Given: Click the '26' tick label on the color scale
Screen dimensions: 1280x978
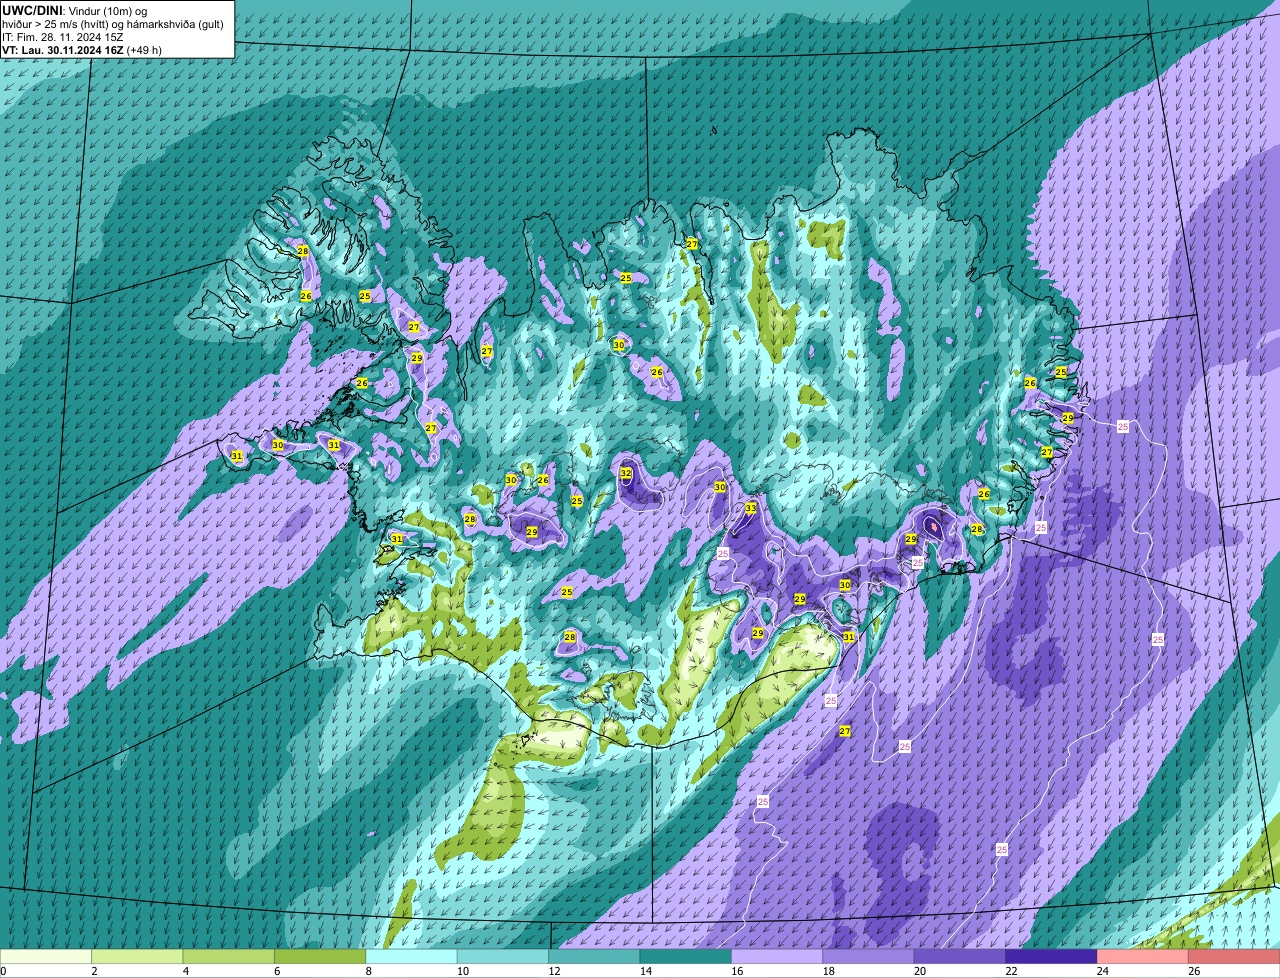Looking at the screenshot, I should tap(1194, 971).
